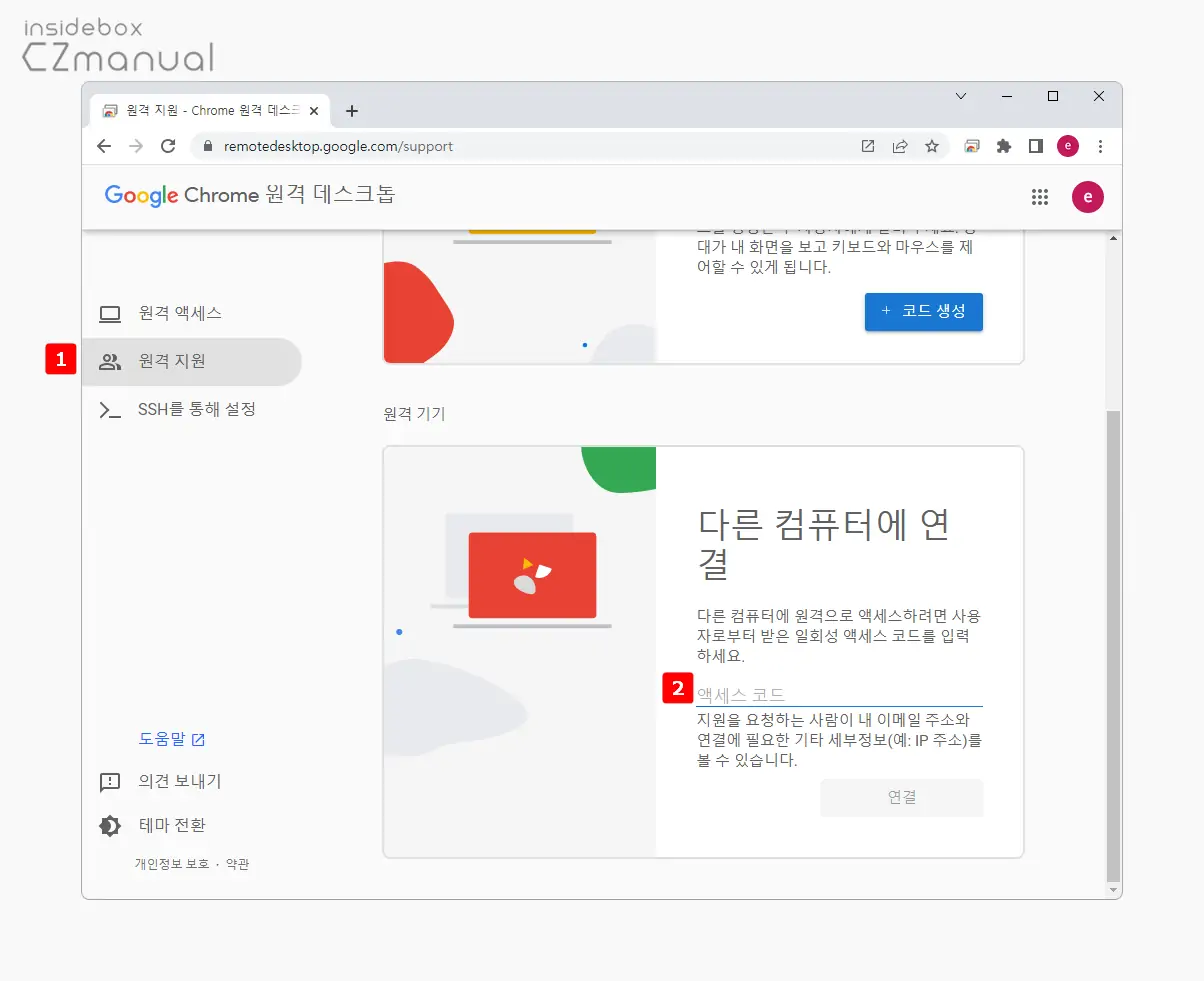Image resolution: width=1204 pixels, height=981 pixels.
Task: Open the 약관 terms link
Action: point(238,864)
